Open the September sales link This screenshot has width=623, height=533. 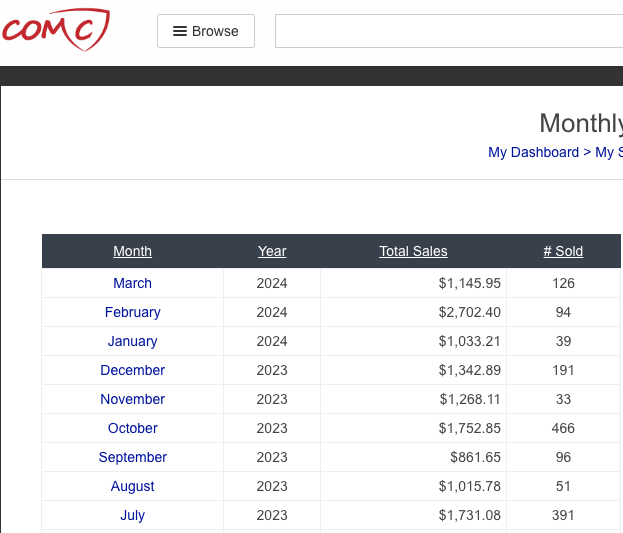pos(132,457)
